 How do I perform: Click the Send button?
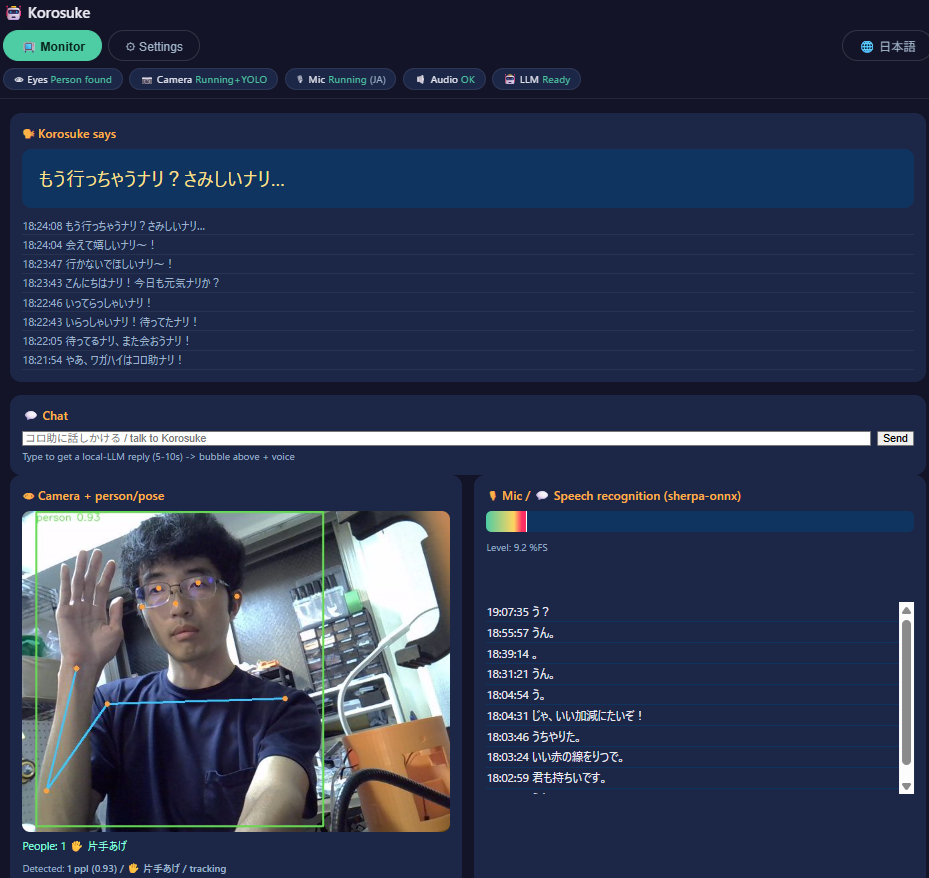[895, 438]
